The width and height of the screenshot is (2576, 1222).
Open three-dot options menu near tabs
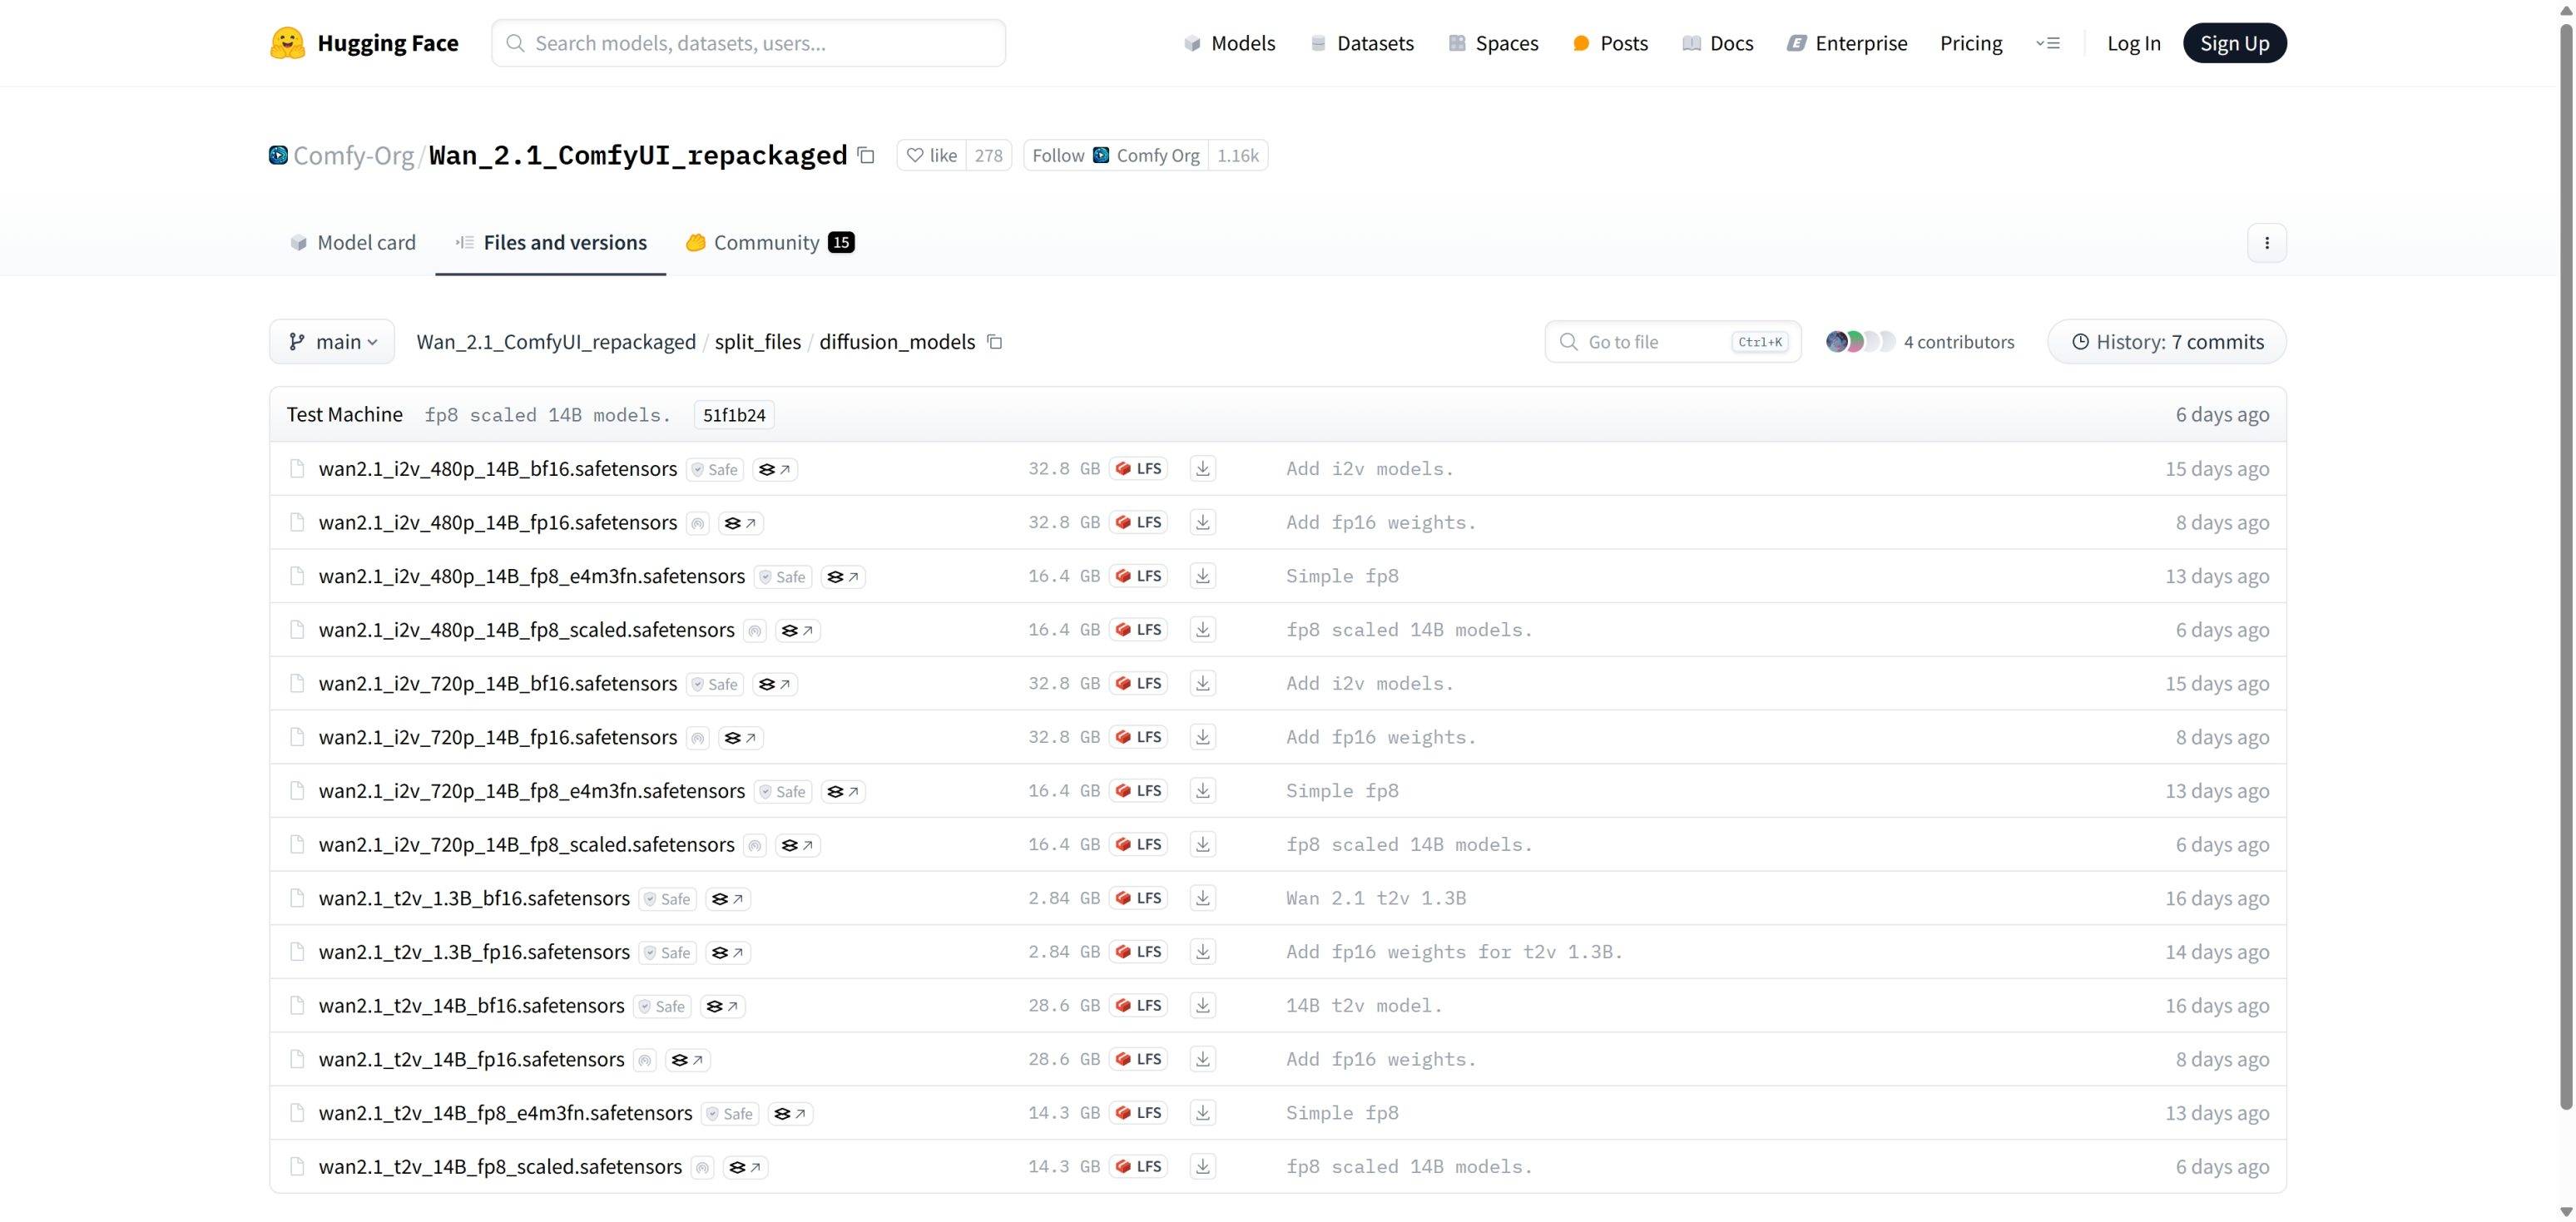point(2266,243)
